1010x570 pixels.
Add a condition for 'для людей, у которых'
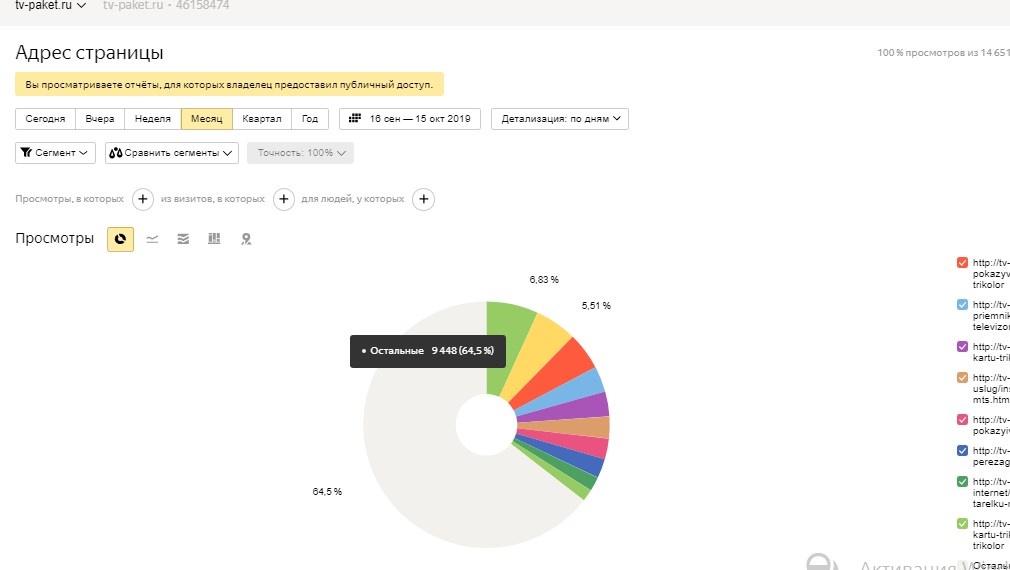click(x=424, y=199)
